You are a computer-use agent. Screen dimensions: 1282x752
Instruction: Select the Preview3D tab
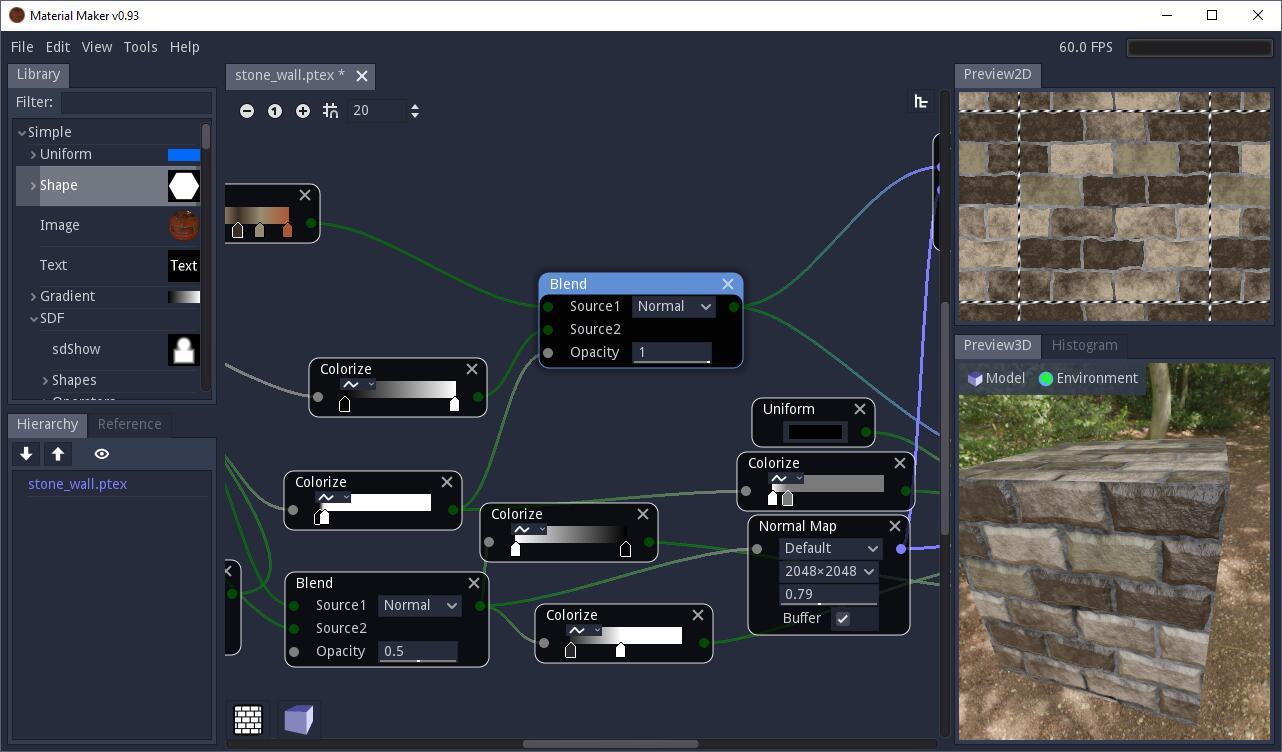[x=997, y=345]
